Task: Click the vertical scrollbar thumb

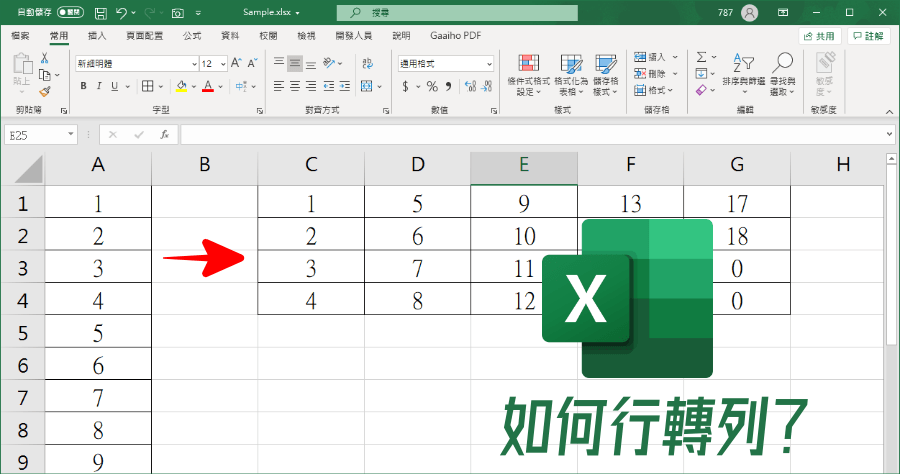Action: click(891, 255)
